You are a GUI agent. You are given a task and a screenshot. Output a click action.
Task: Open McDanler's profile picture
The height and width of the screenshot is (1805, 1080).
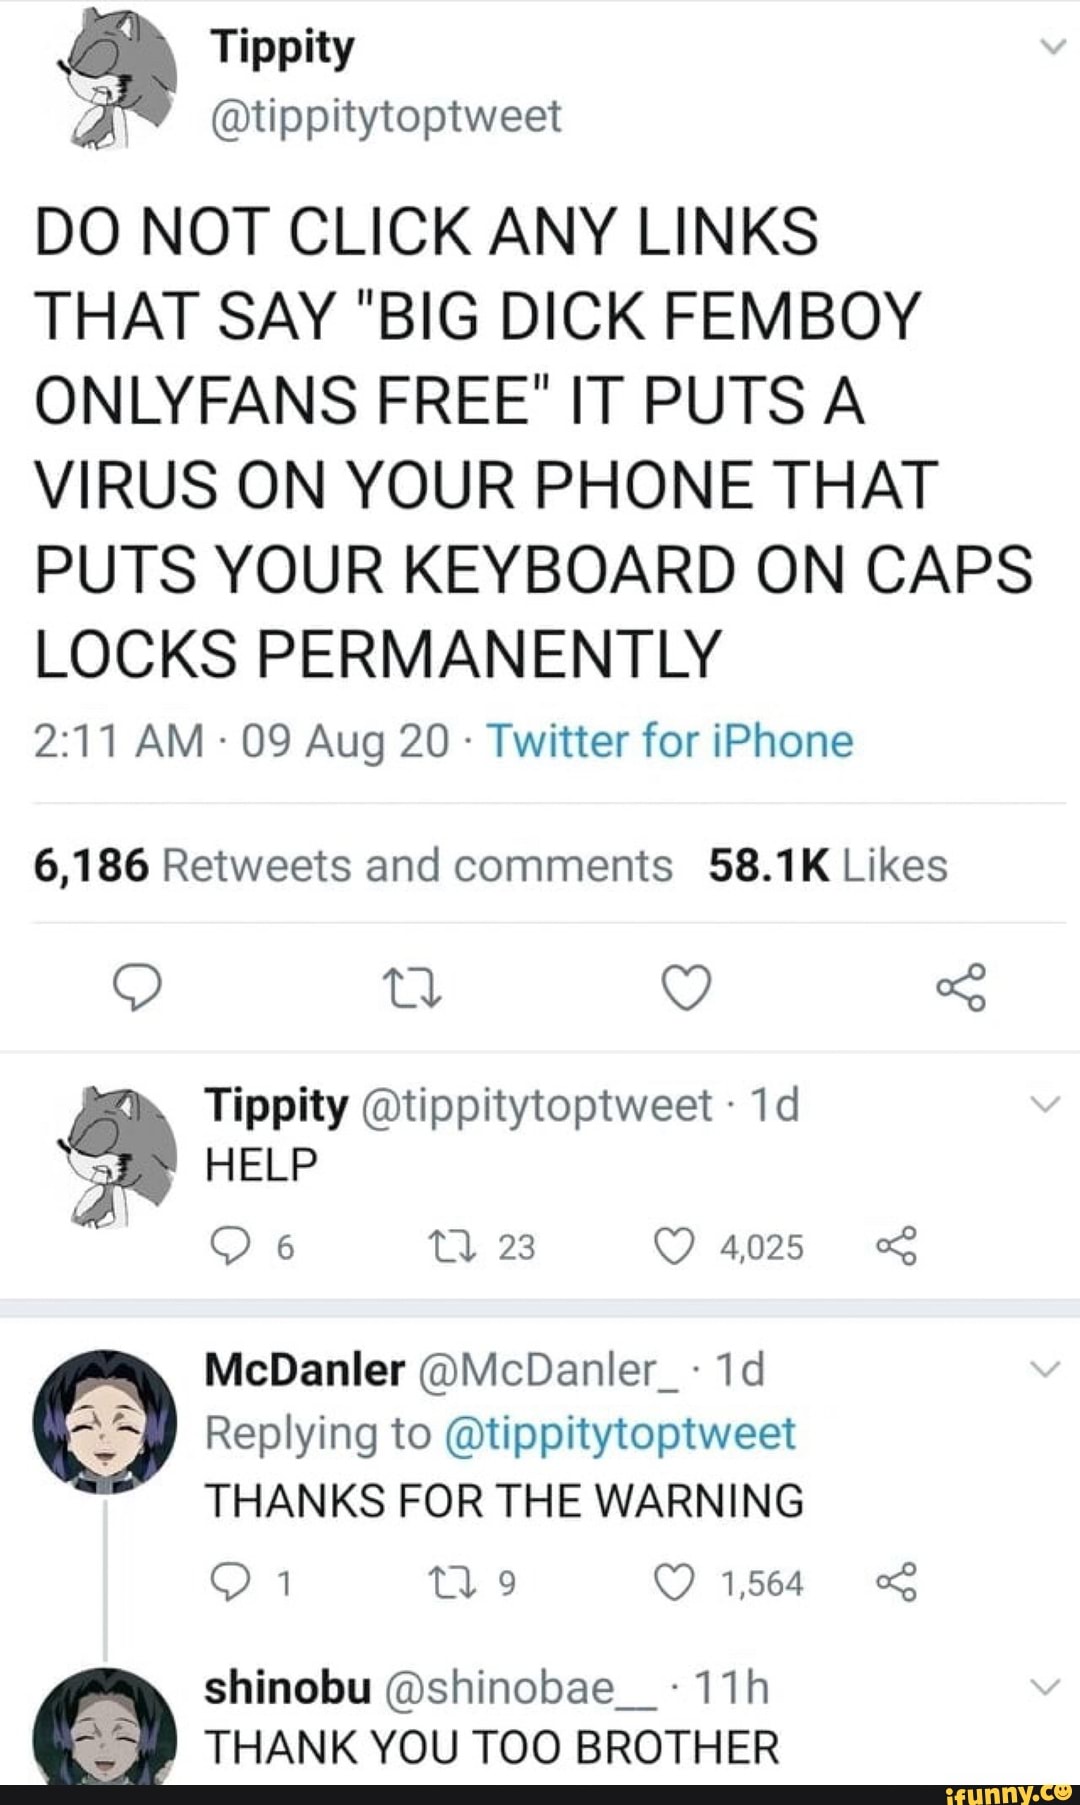pos(104,1420)
